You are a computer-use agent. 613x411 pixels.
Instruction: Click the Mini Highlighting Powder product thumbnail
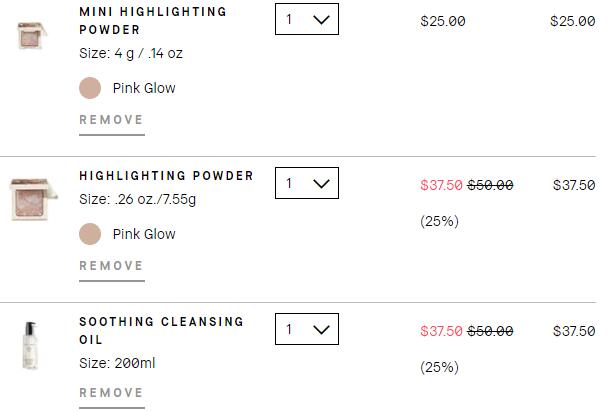pos(32,36)
